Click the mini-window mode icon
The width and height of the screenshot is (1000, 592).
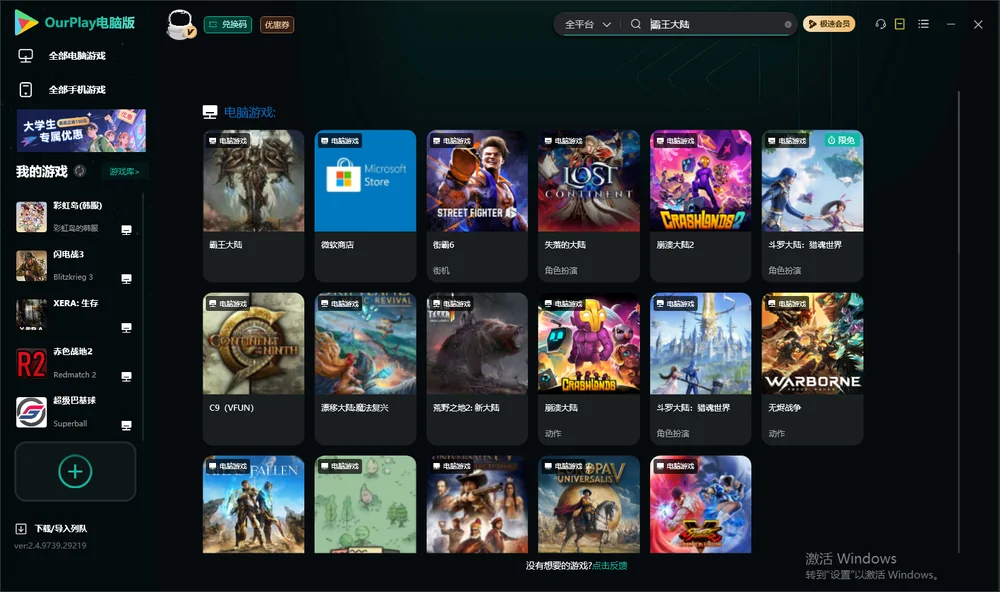click(x=900, y=24)
